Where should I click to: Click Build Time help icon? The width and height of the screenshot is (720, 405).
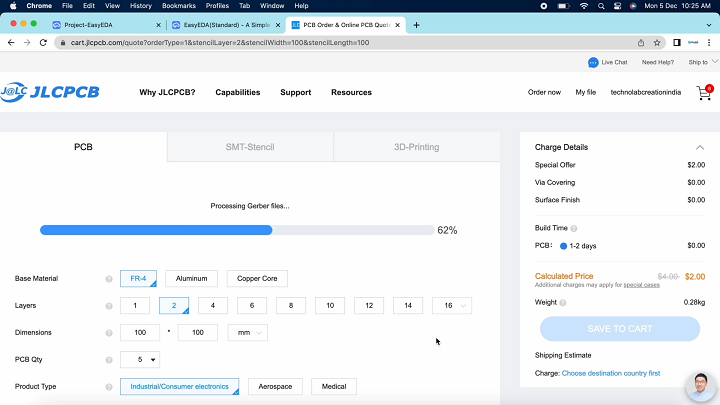[x=574, y=228]
